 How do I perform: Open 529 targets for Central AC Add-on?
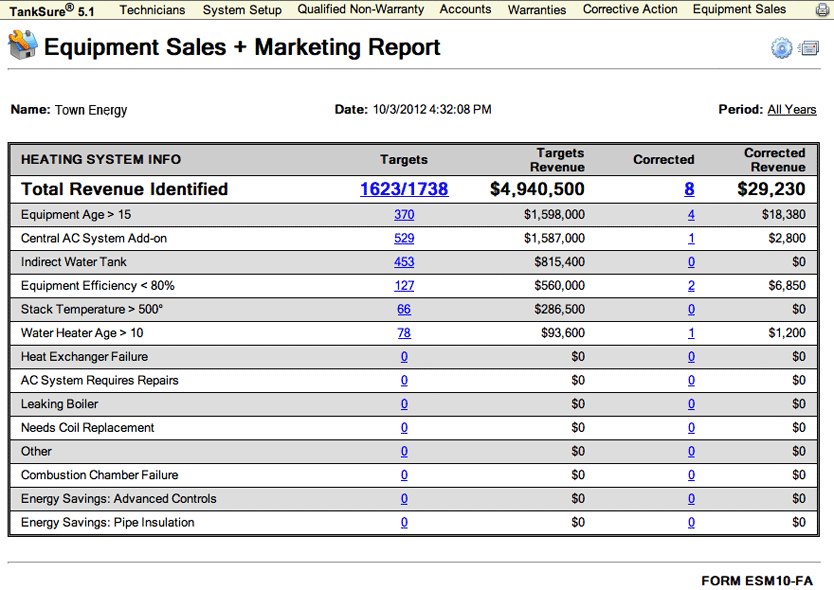[x=404, y=238]
